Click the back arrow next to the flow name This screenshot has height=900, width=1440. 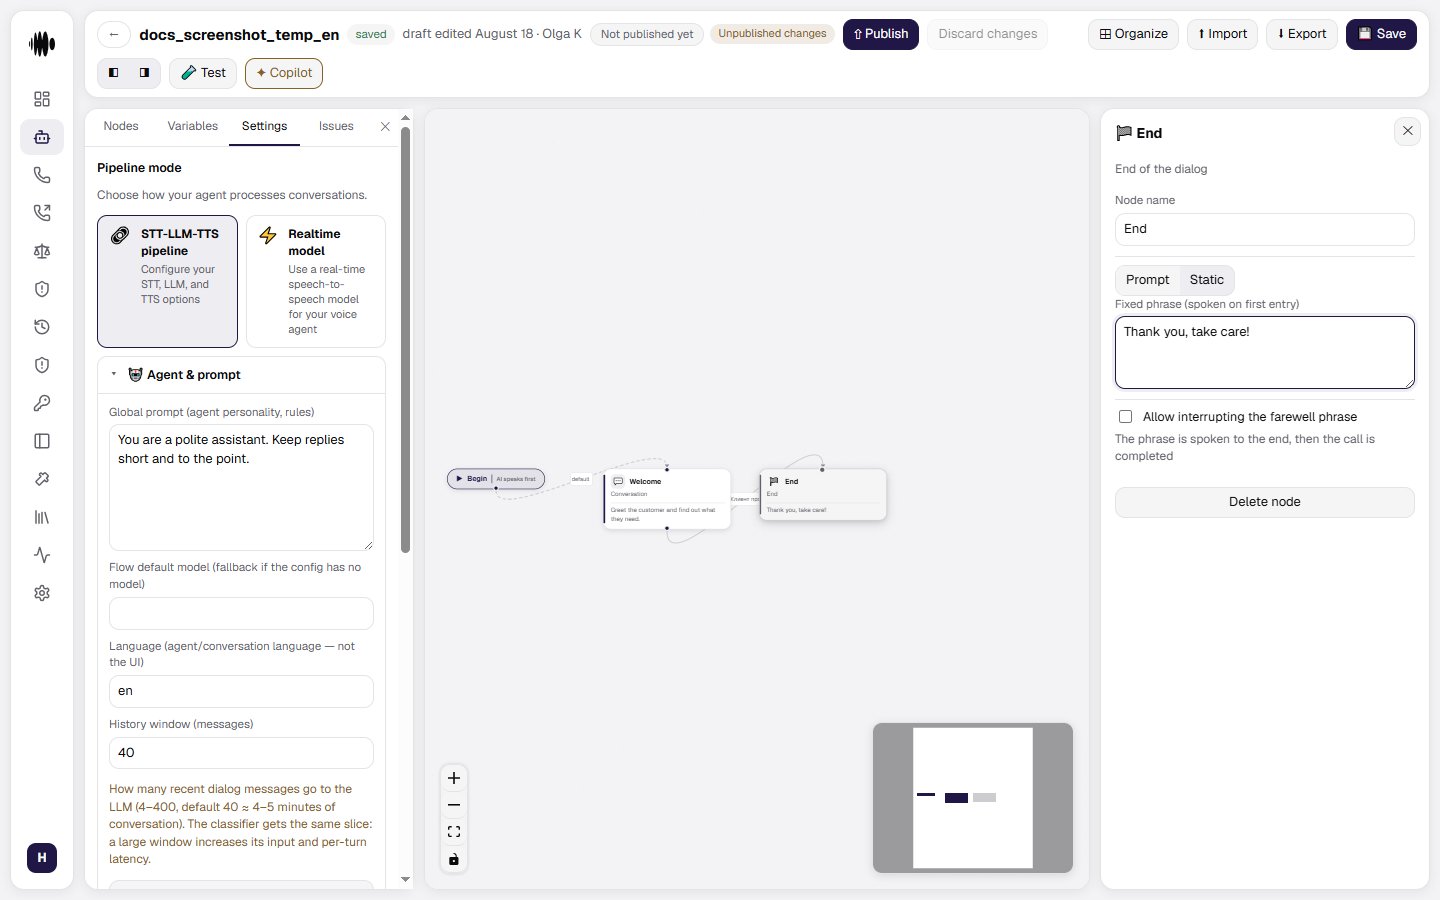pyautogui.click(x=114, y=34)
